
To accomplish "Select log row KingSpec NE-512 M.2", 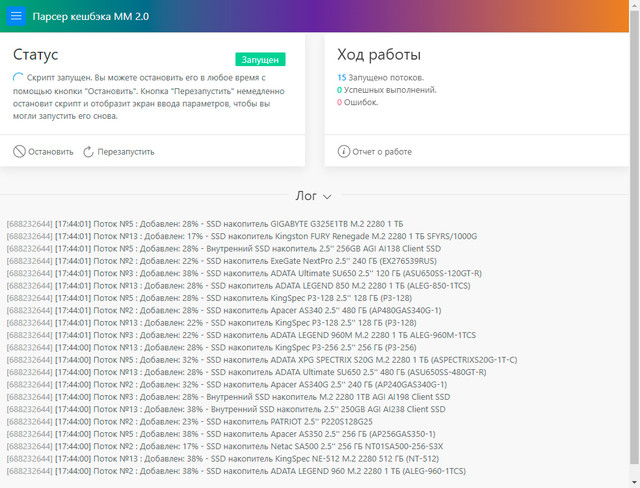I will [223, 459].
